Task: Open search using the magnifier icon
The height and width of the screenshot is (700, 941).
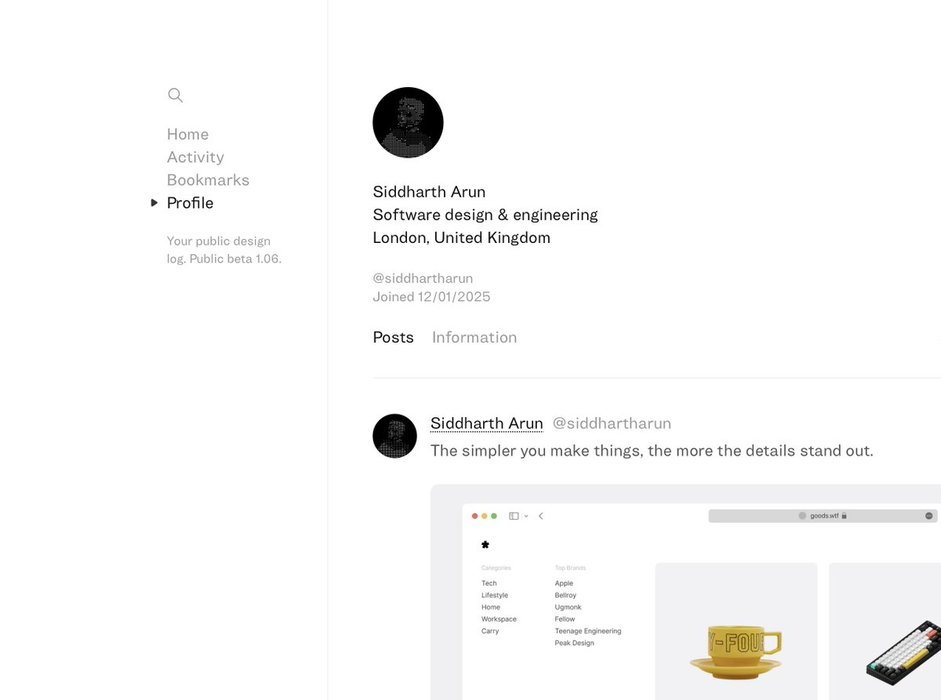Action: 175,95
